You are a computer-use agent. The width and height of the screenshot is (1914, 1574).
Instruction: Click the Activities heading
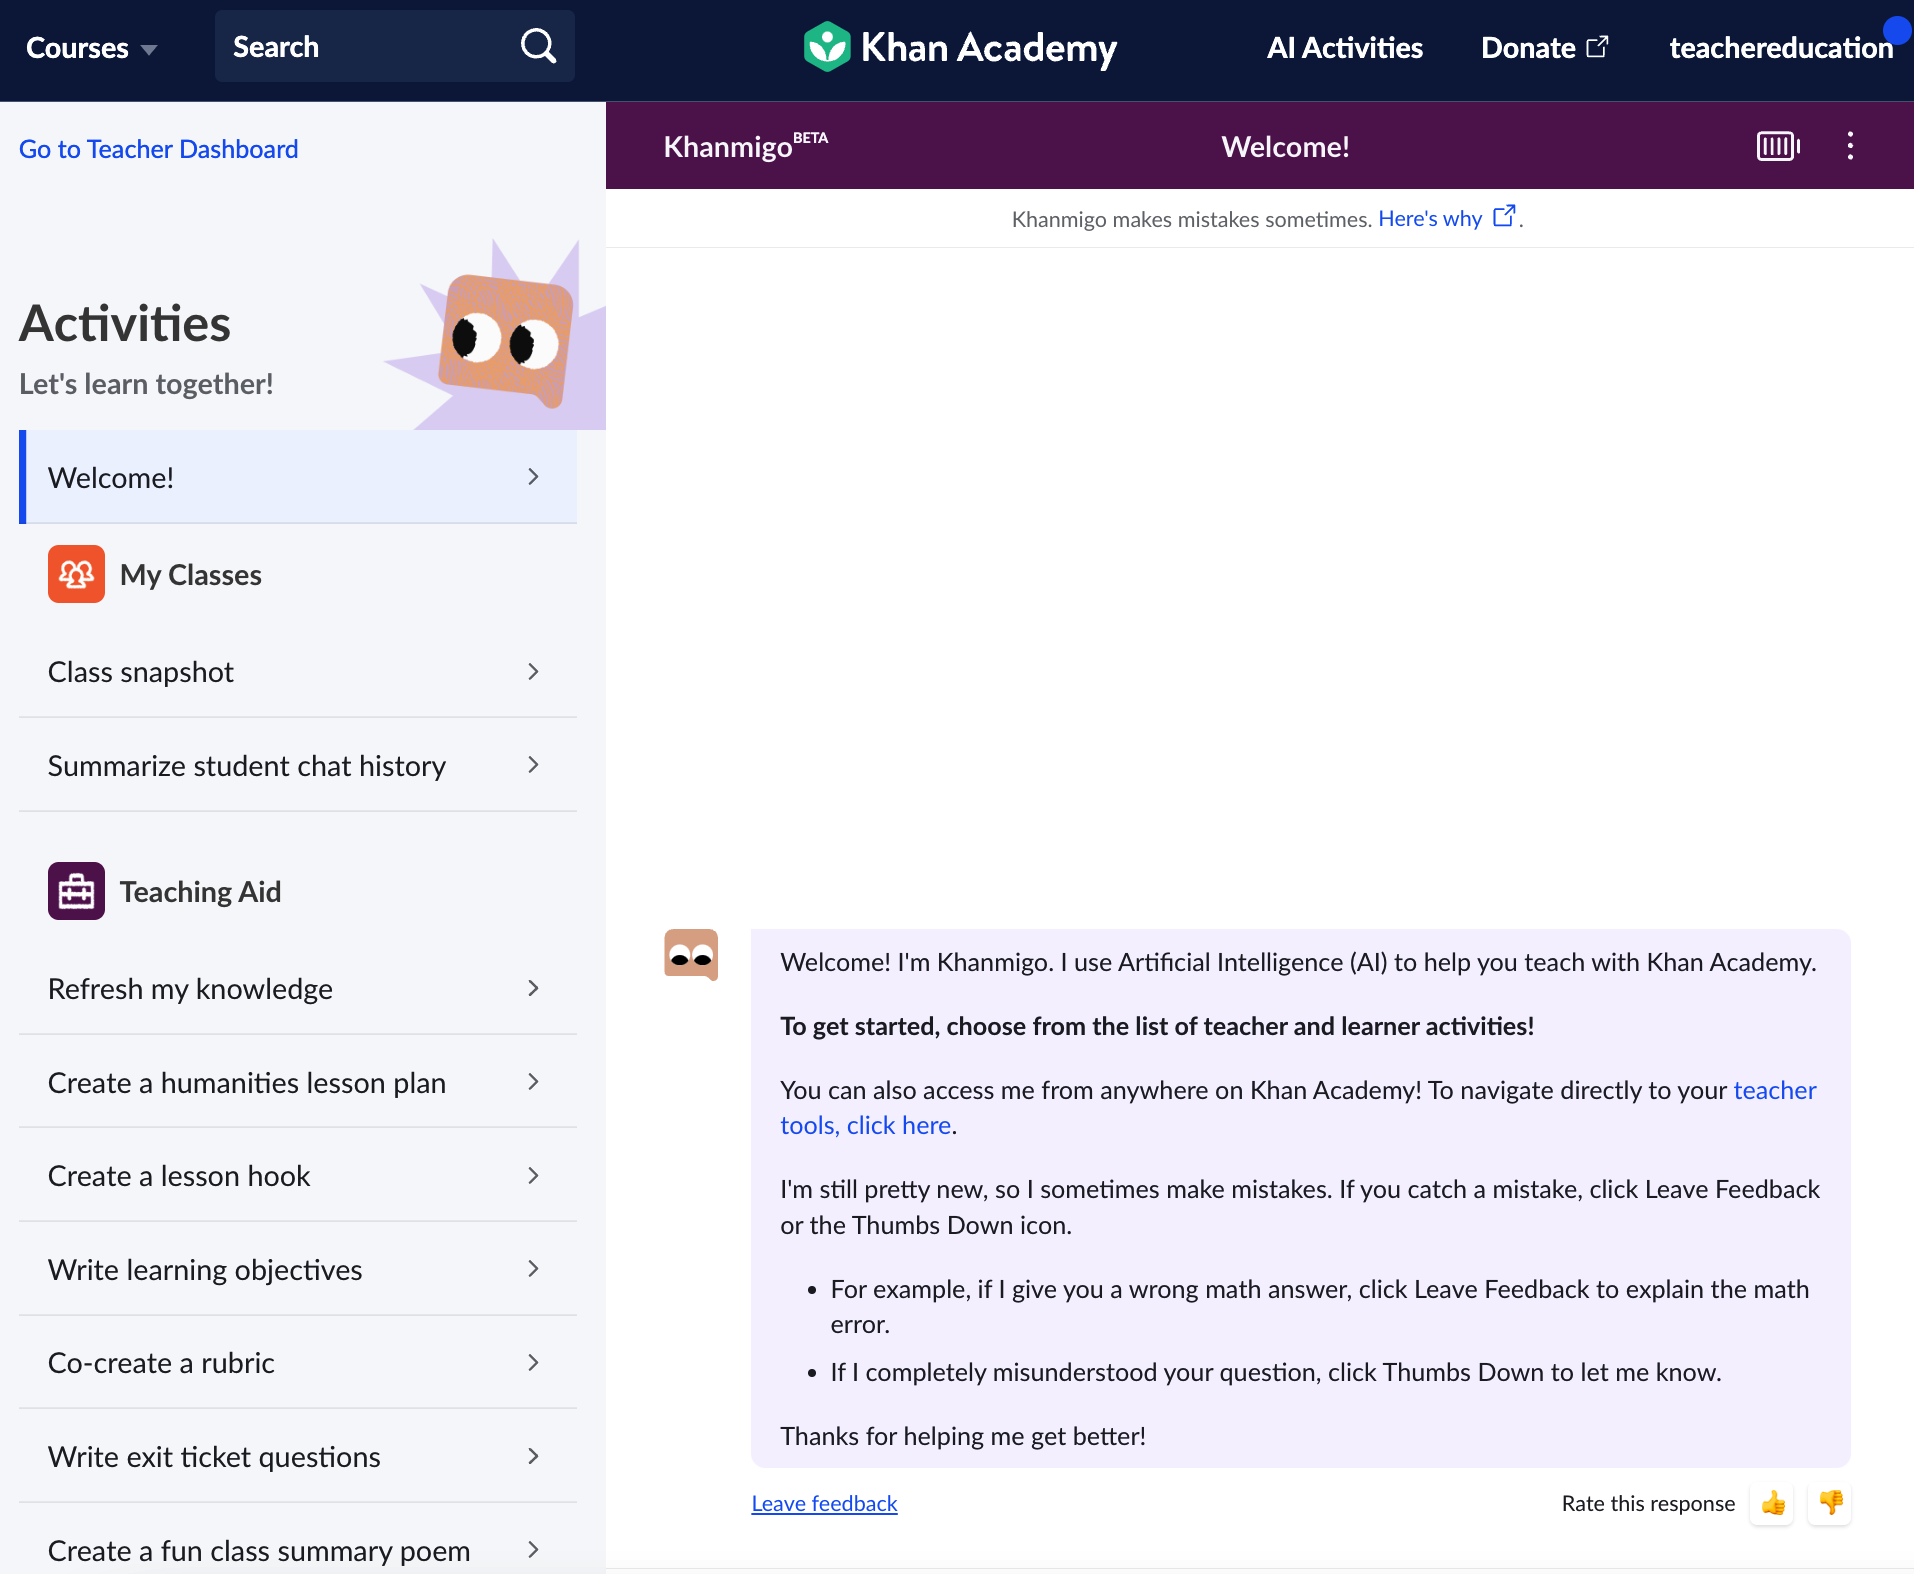(125, 323)
